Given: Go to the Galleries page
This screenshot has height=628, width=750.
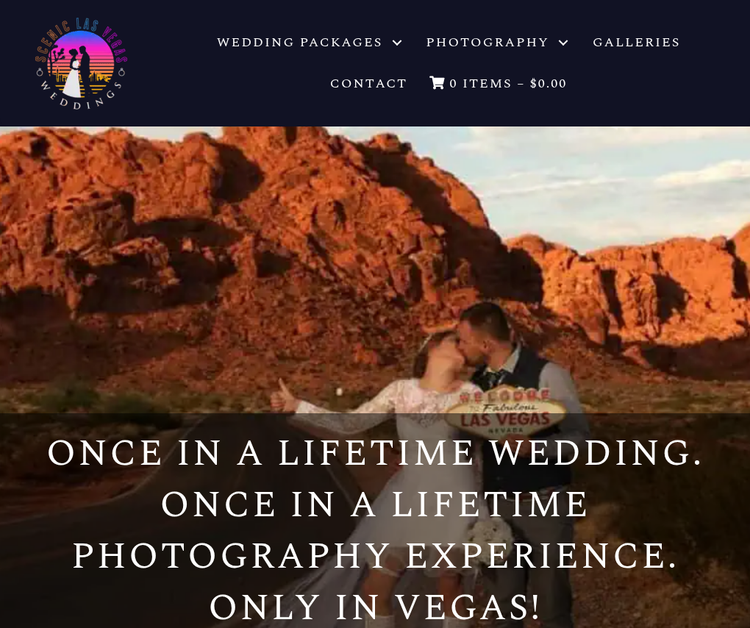Looking at the screenshot, I should [x=636, y=42].
